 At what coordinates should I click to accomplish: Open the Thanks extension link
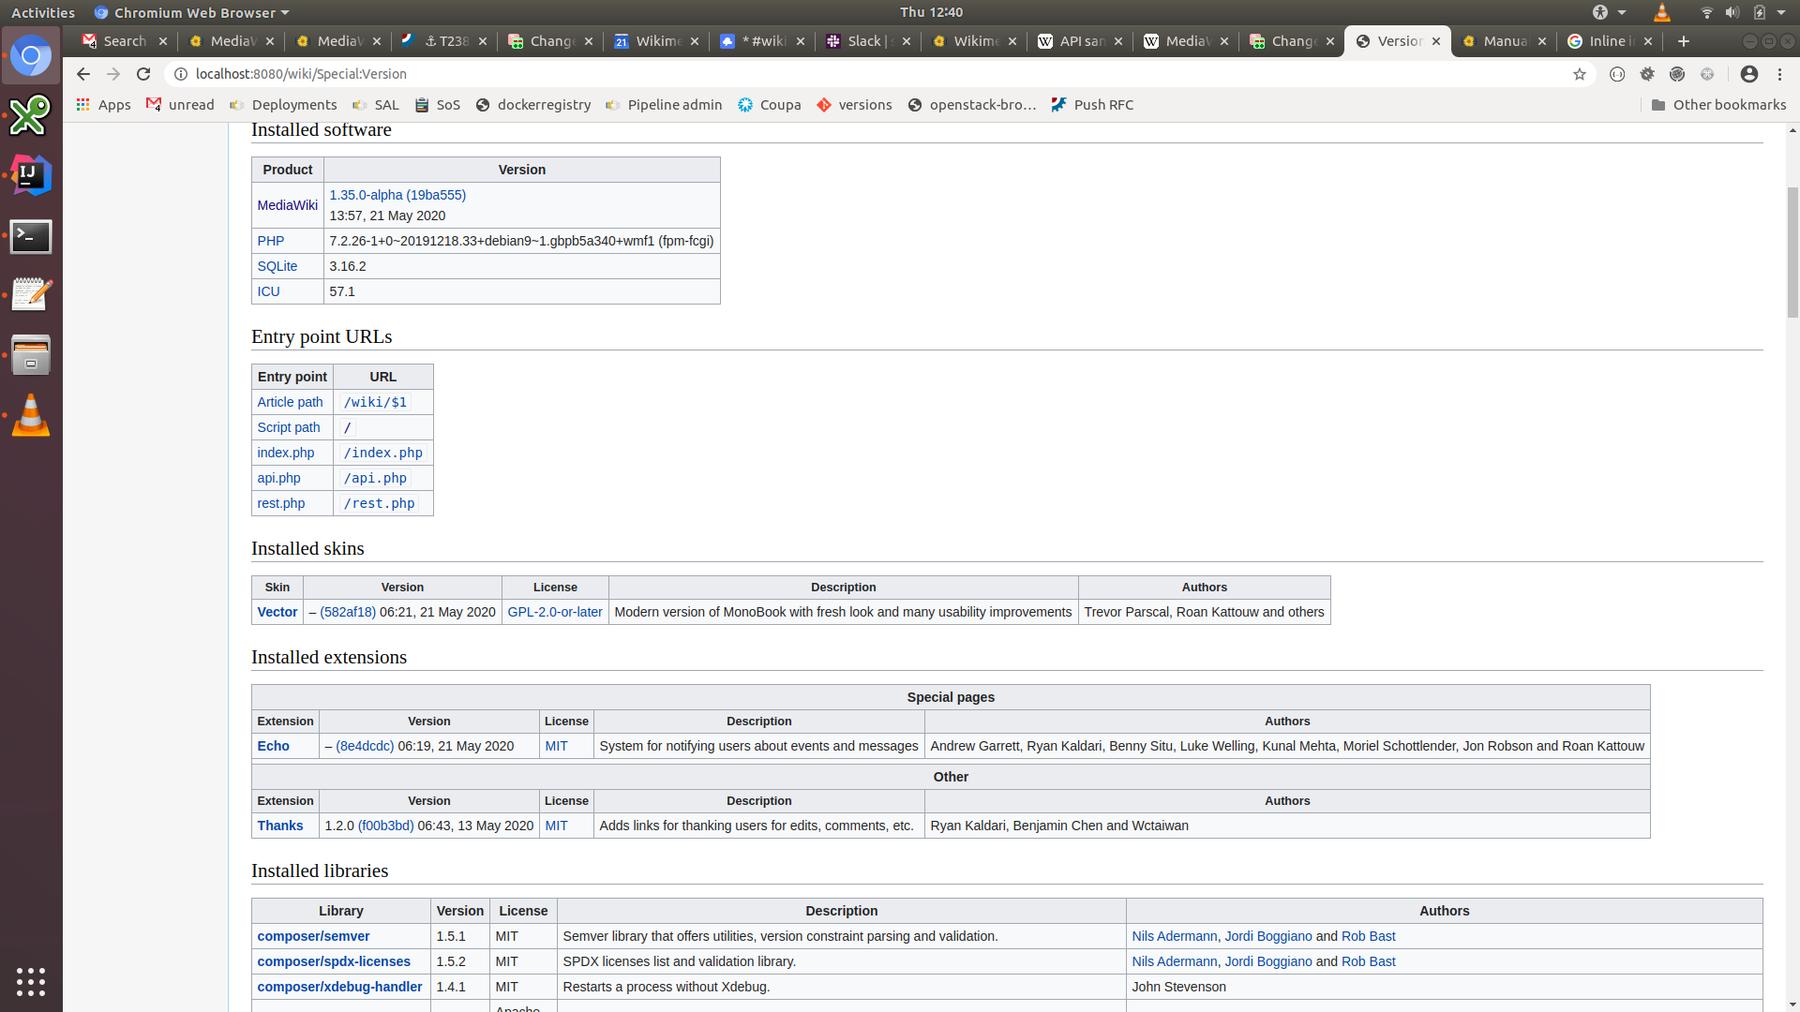(280, 826)
